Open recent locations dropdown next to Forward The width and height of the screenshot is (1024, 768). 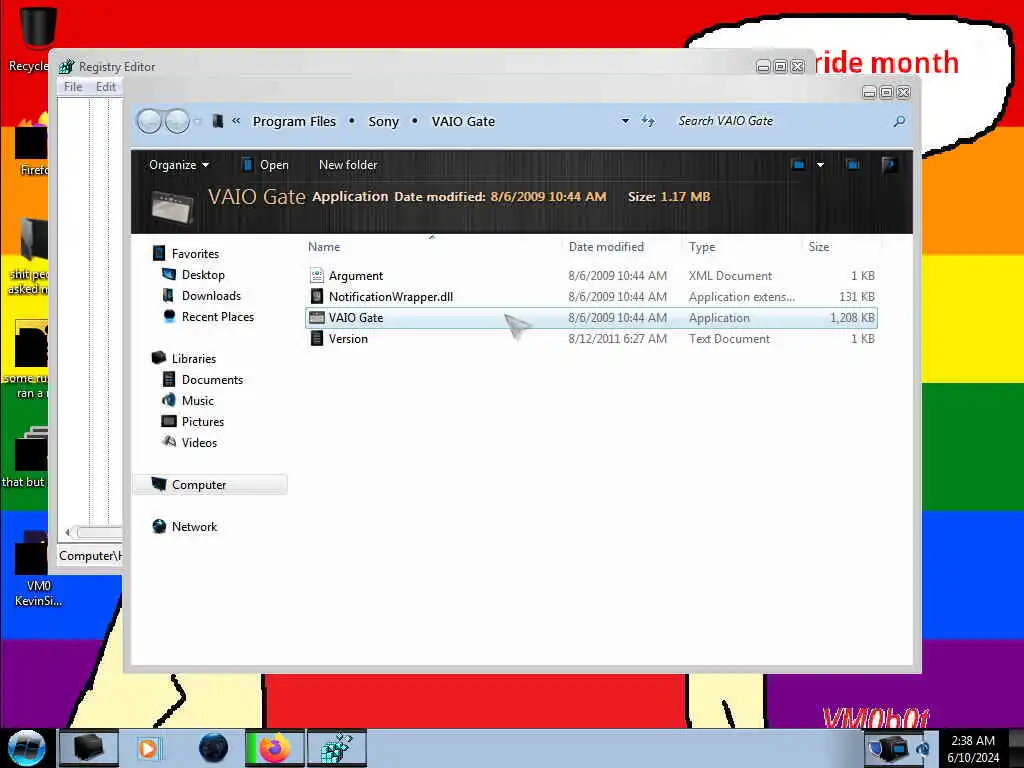pos(197,121)
